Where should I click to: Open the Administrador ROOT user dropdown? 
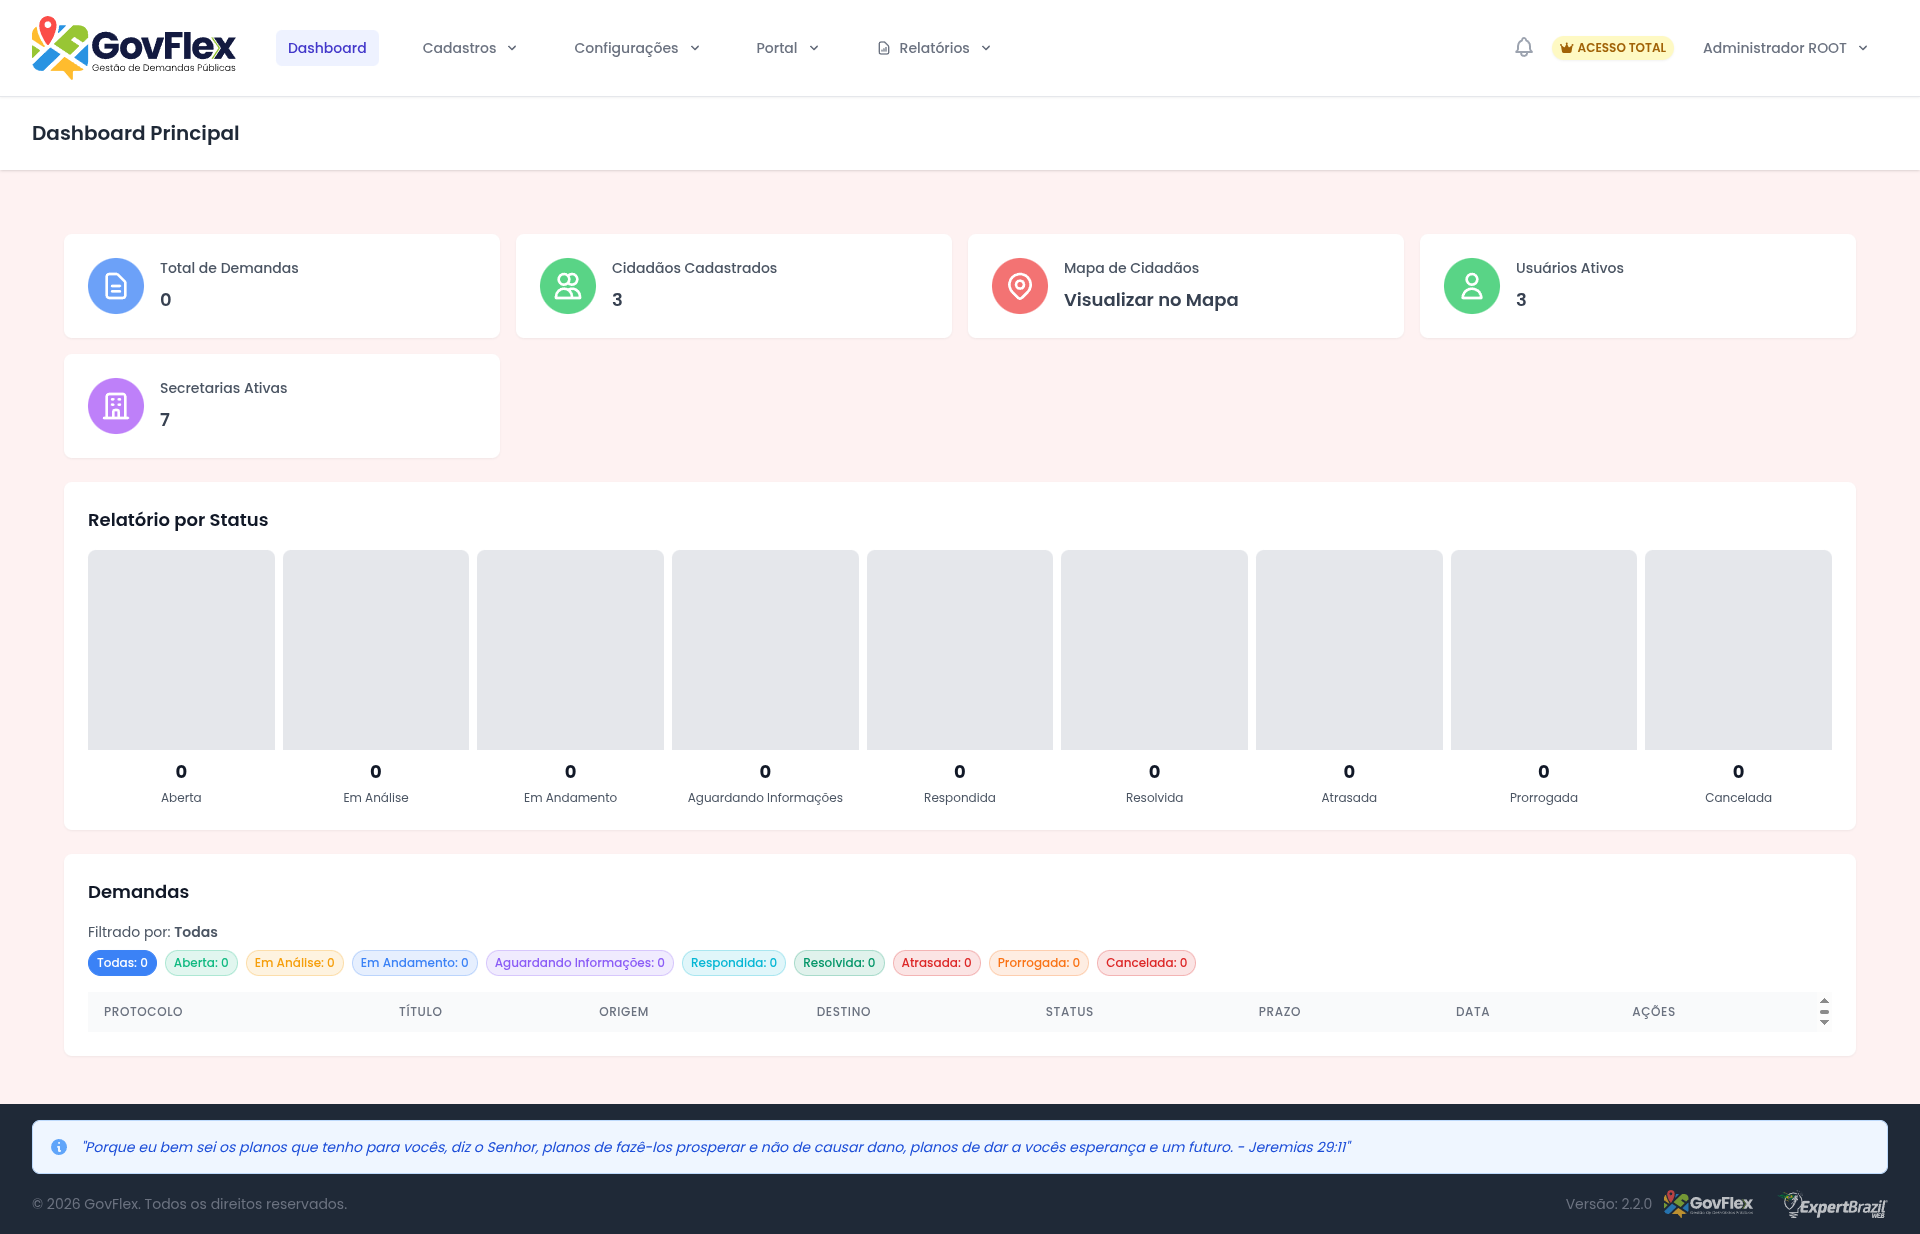[1785, 48]
